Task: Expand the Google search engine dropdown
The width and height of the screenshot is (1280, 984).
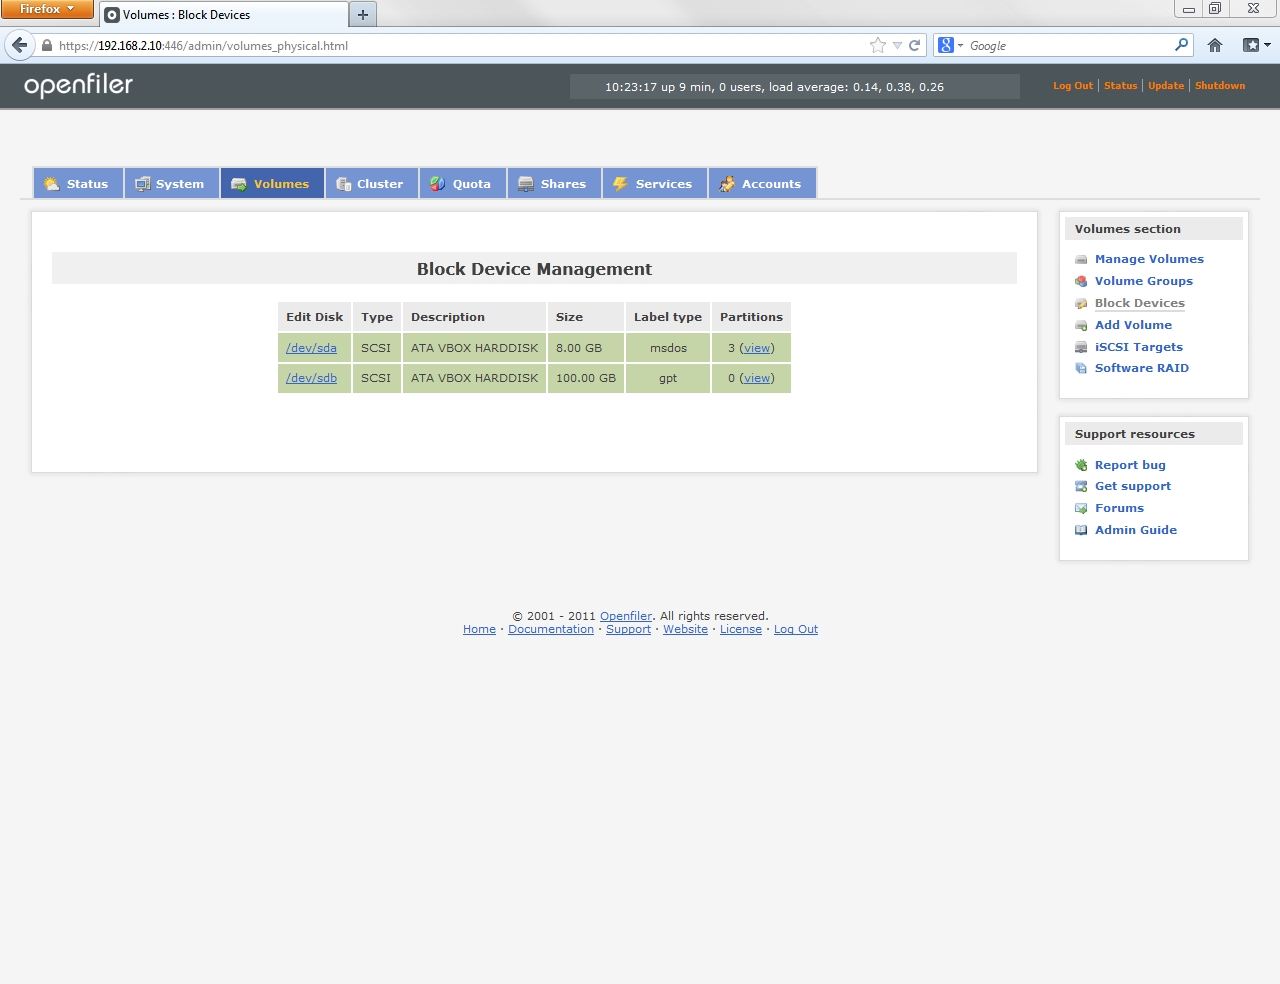Action: 950,45
